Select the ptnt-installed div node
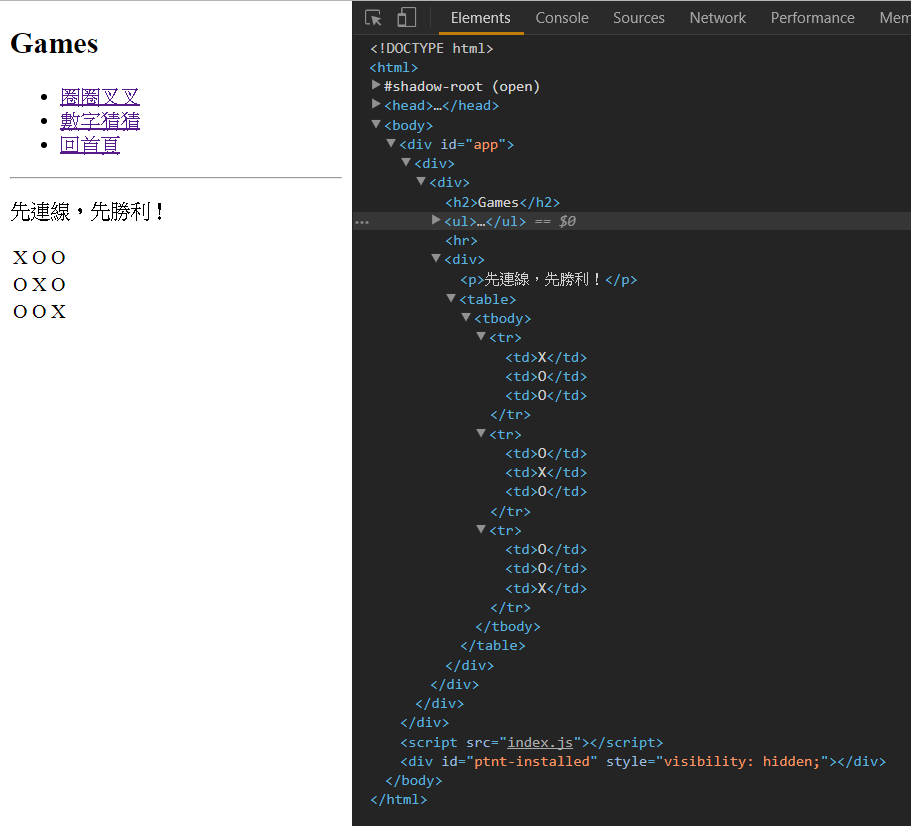The width and height of the screenshot is (911, 826). [x=643, y=762]
